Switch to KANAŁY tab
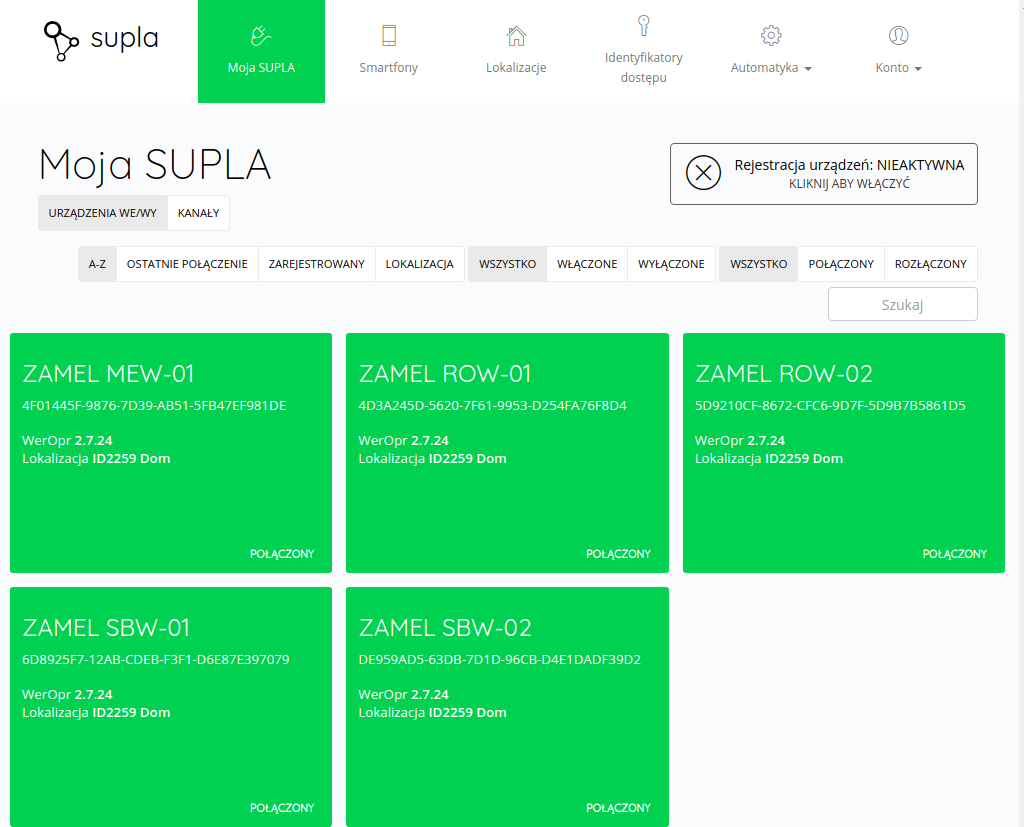 [199, 213]
